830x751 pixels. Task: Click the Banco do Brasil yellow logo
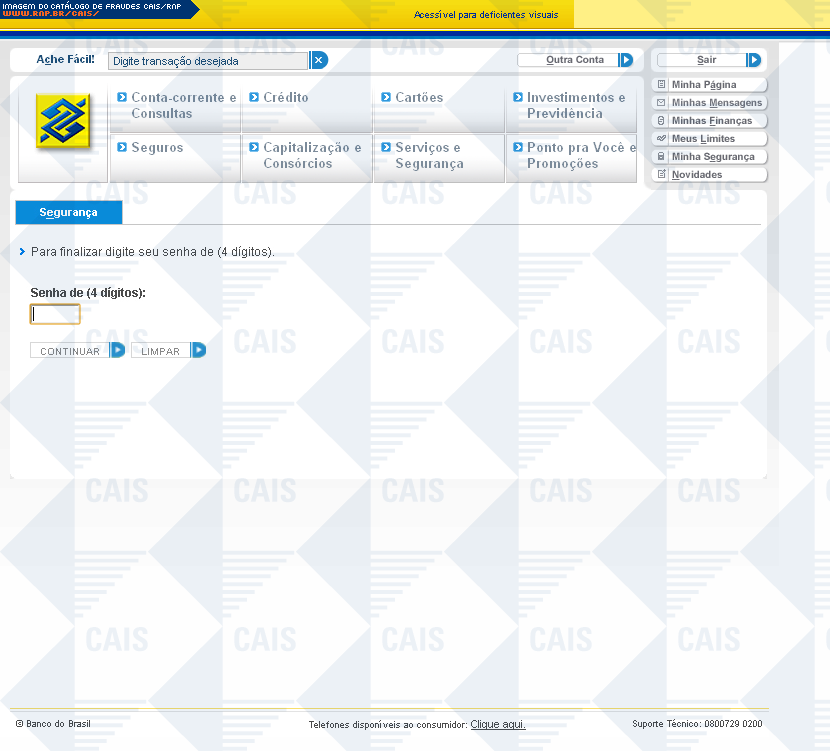click(x=63, y=121)
